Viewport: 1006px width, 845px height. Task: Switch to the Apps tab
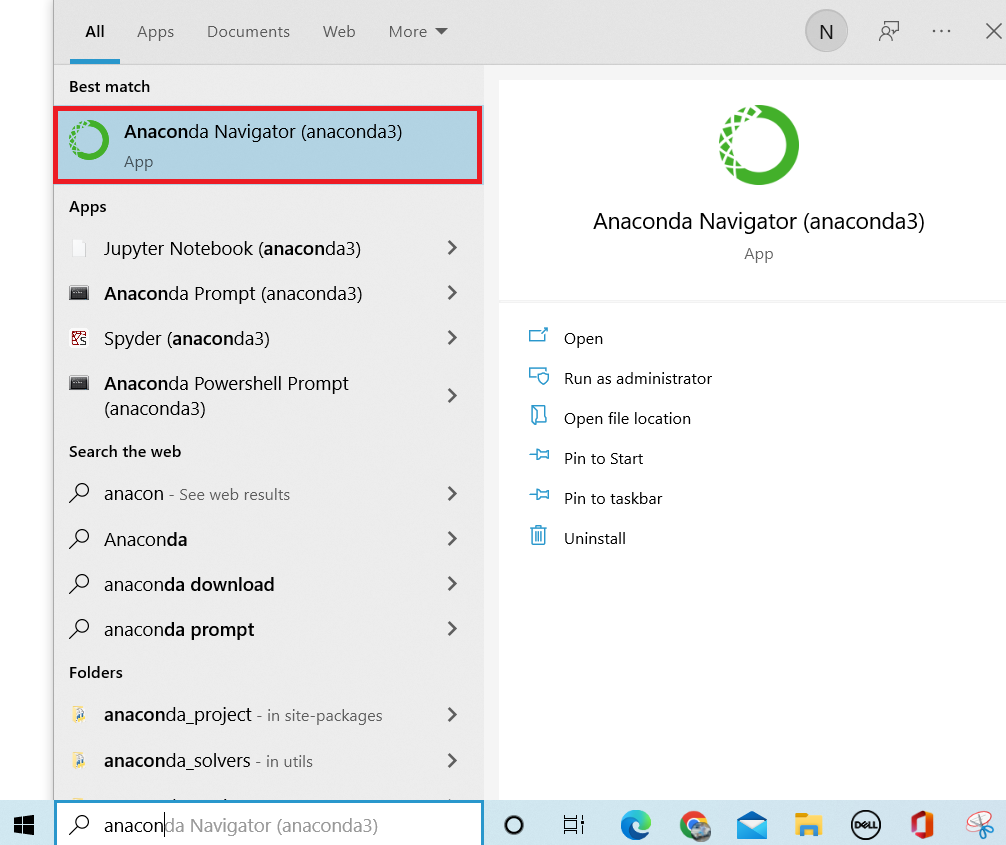click(x=155, y=32)
